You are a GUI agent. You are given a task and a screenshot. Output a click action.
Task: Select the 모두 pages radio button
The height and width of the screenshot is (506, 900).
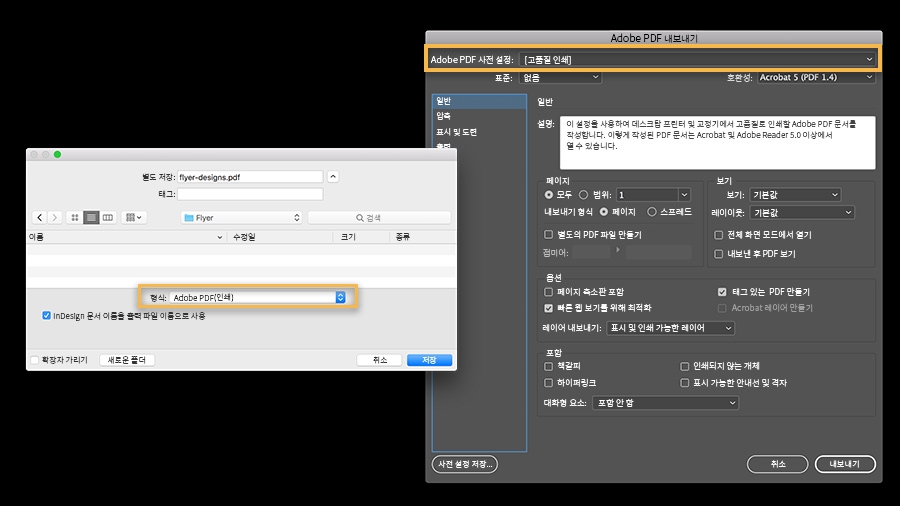tap(549, 194)
